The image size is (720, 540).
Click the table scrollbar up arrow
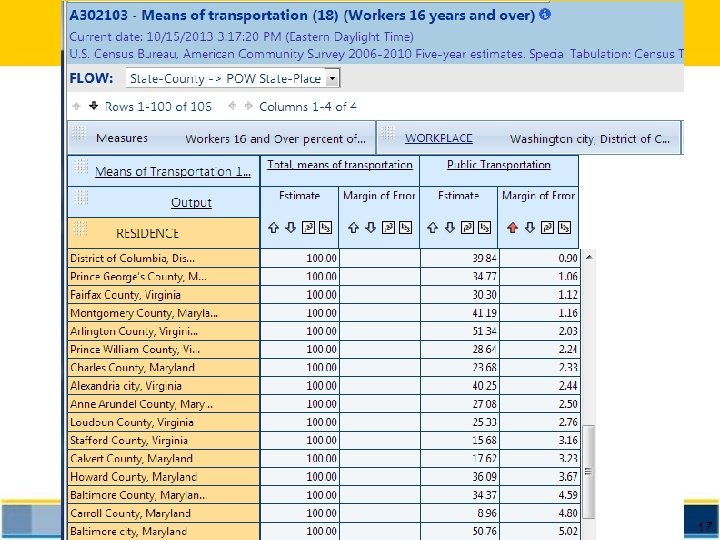[x=589, y=257]
